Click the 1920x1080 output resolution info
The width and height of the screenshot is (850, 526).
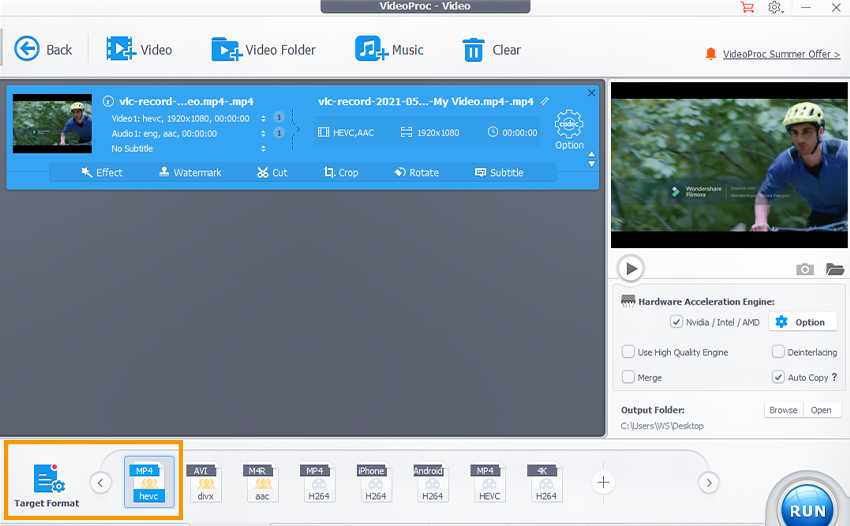point(430,132)
